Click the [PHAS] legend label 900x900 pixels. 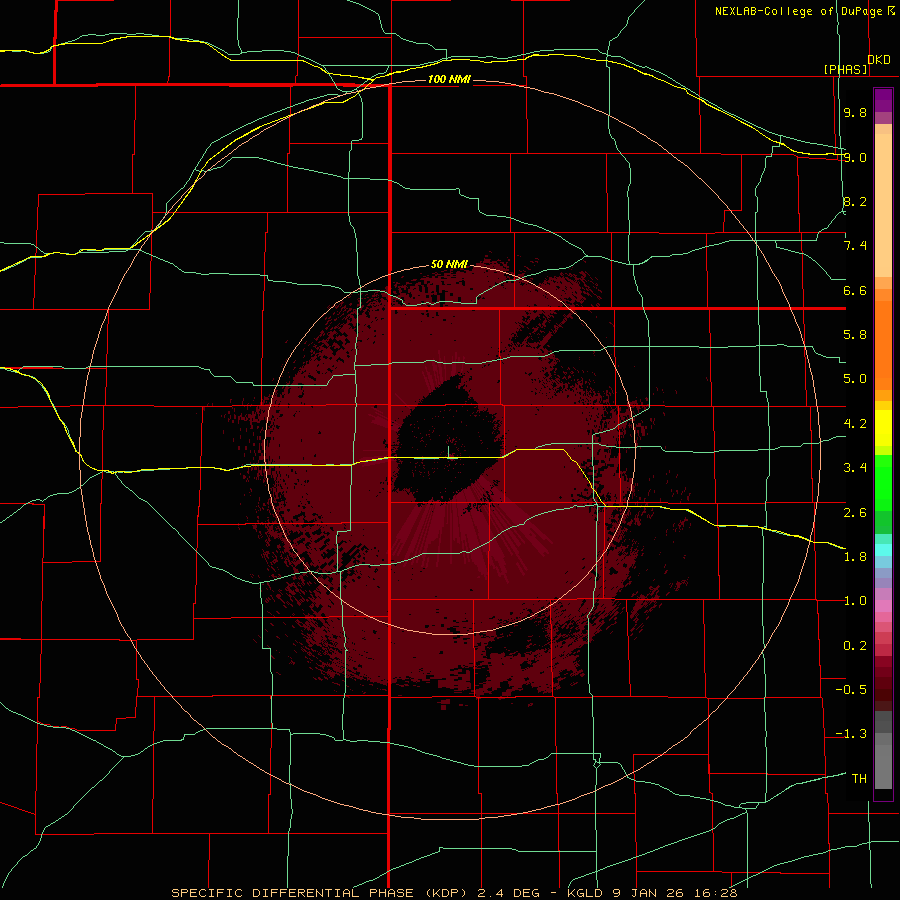845,69
